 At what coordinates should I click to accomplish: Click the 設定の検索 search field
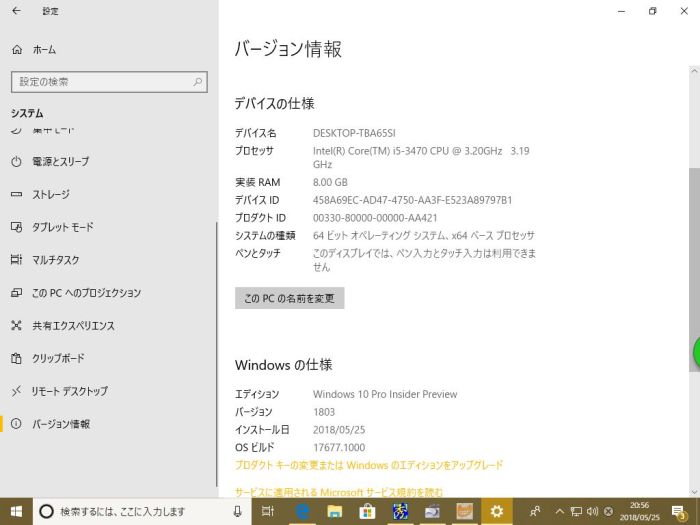point(109,82)
